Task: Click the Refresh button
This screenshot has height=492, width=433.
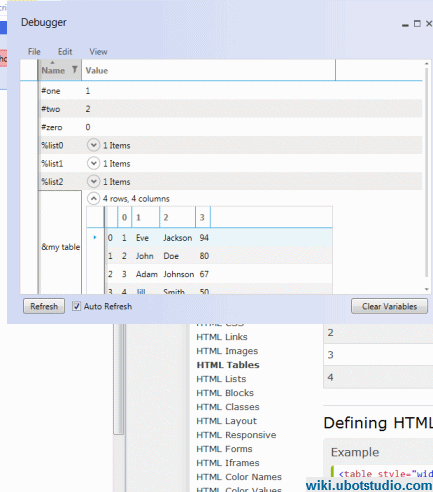Action: pos(44,306)
